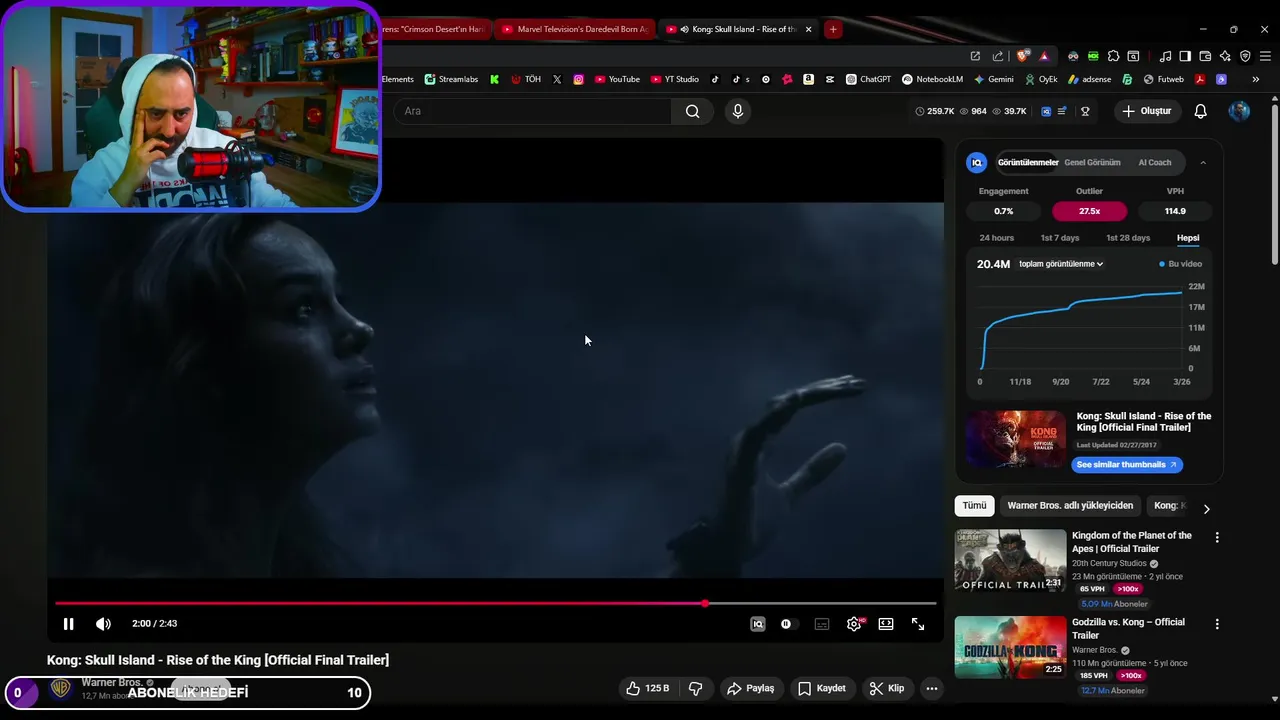Viewport: 1280px width, 720px height.
Task: Open the toplam görüntülenme dropdown
Action: point(1061,264)
